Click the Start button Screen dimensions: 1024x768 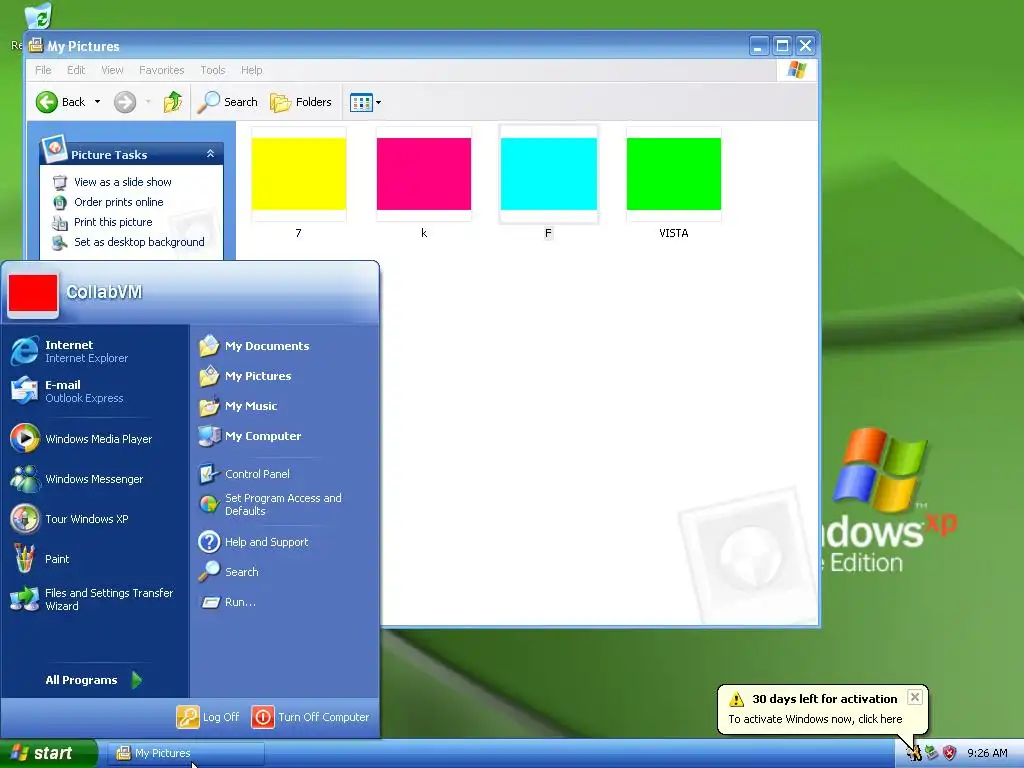(x=48, y=753)
